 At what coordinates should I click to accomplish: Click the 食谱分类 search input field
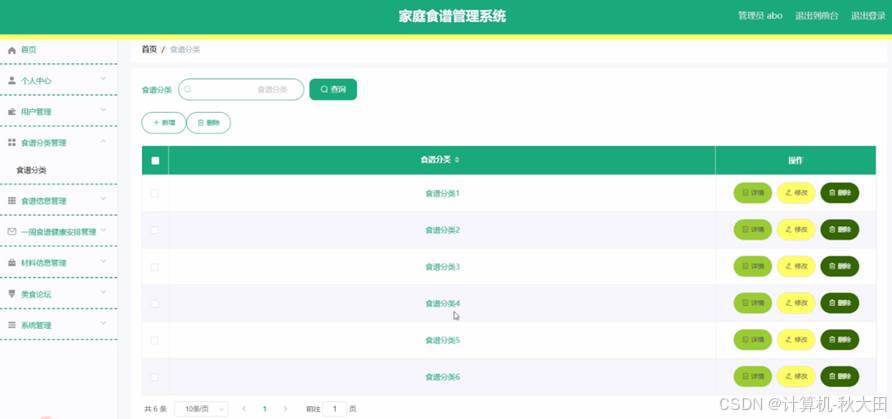(241, 89)
